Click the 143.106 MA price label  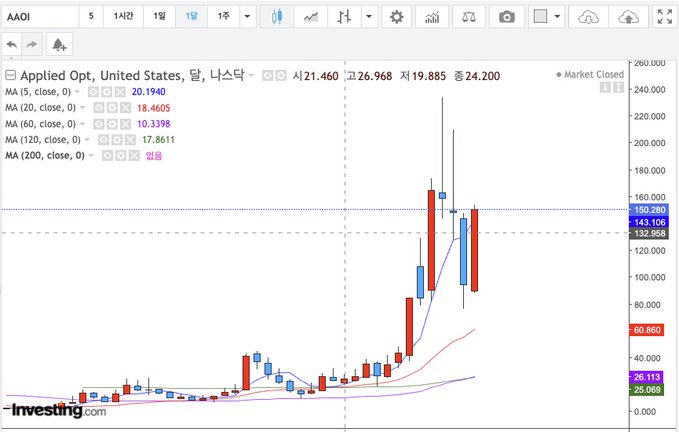(649, 222)
